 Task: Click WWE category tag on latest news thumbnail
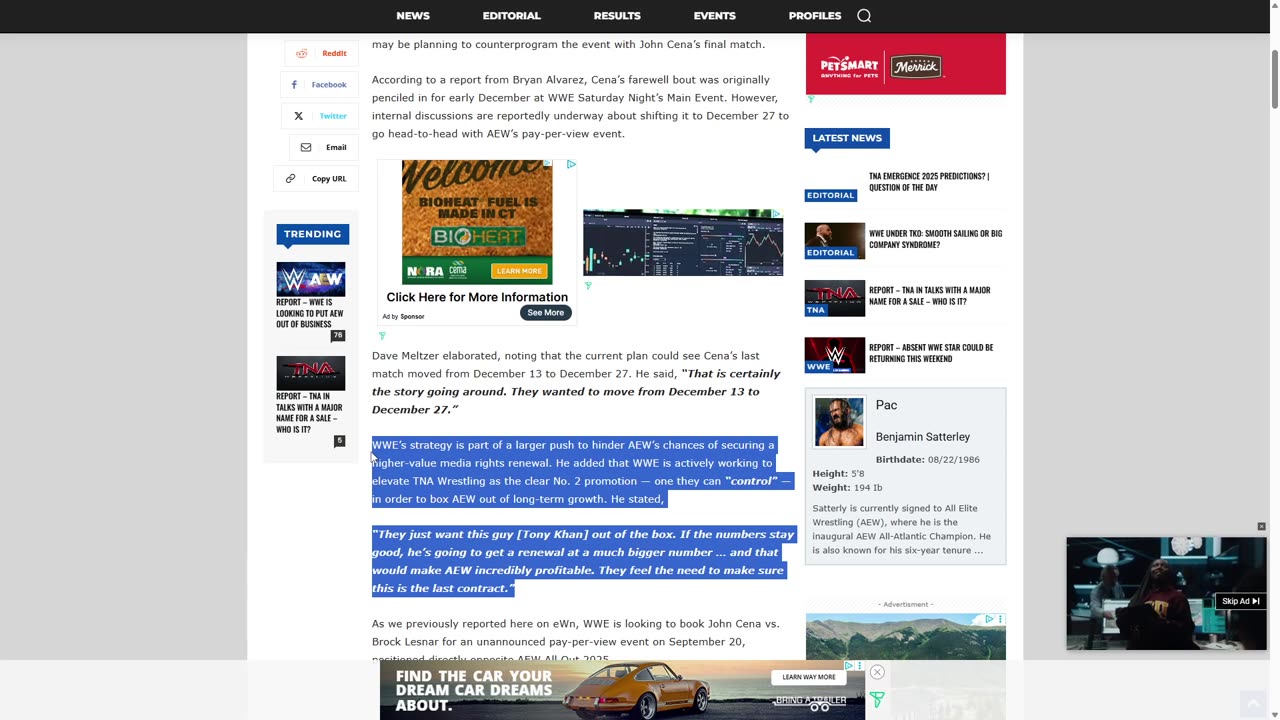(x=819, y=367)
